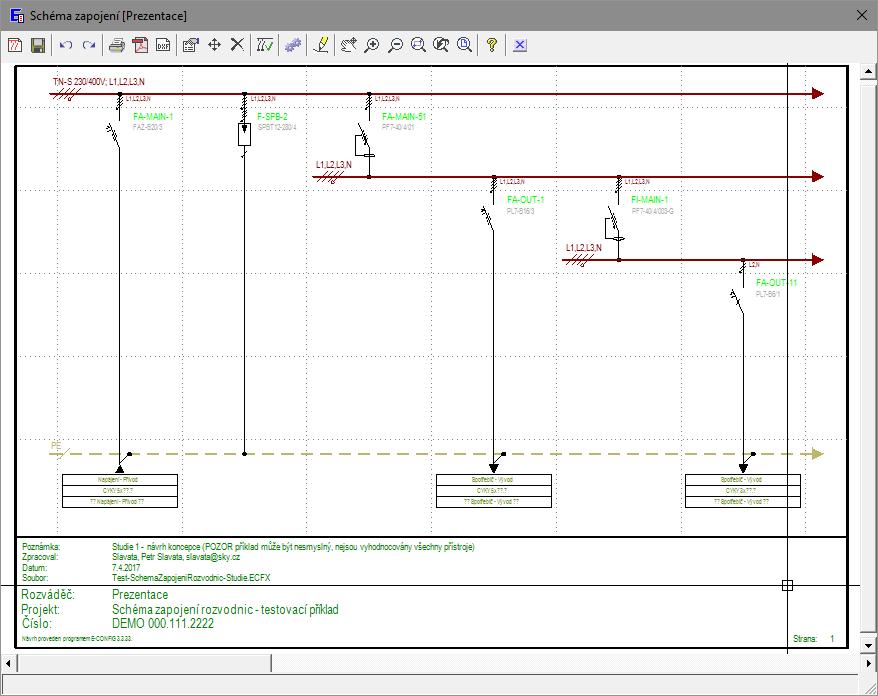Image resolution: width=878 pixels, height=696 pixels.
Task: Click the horizontal scrollbar thumb
Action: 144,664
